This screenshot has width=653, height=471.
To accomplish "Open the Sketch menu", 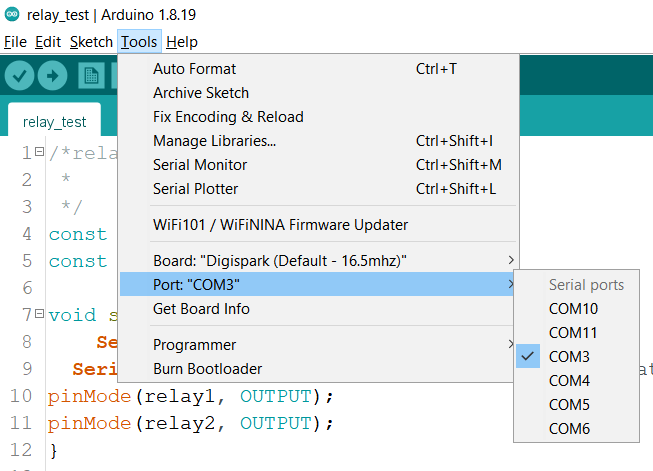I will 92,42.
